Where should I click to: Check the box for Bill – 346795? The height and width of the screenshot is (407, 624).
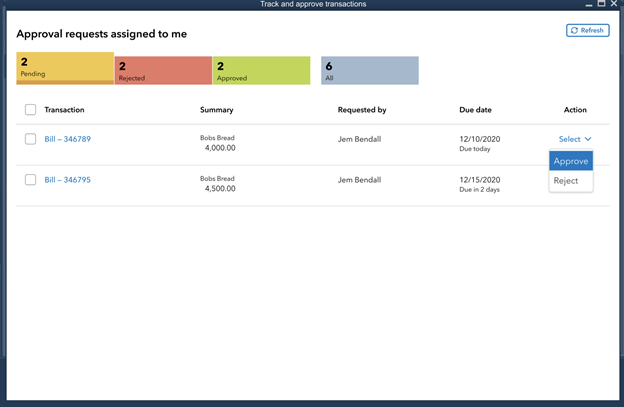tap(31, 180)
